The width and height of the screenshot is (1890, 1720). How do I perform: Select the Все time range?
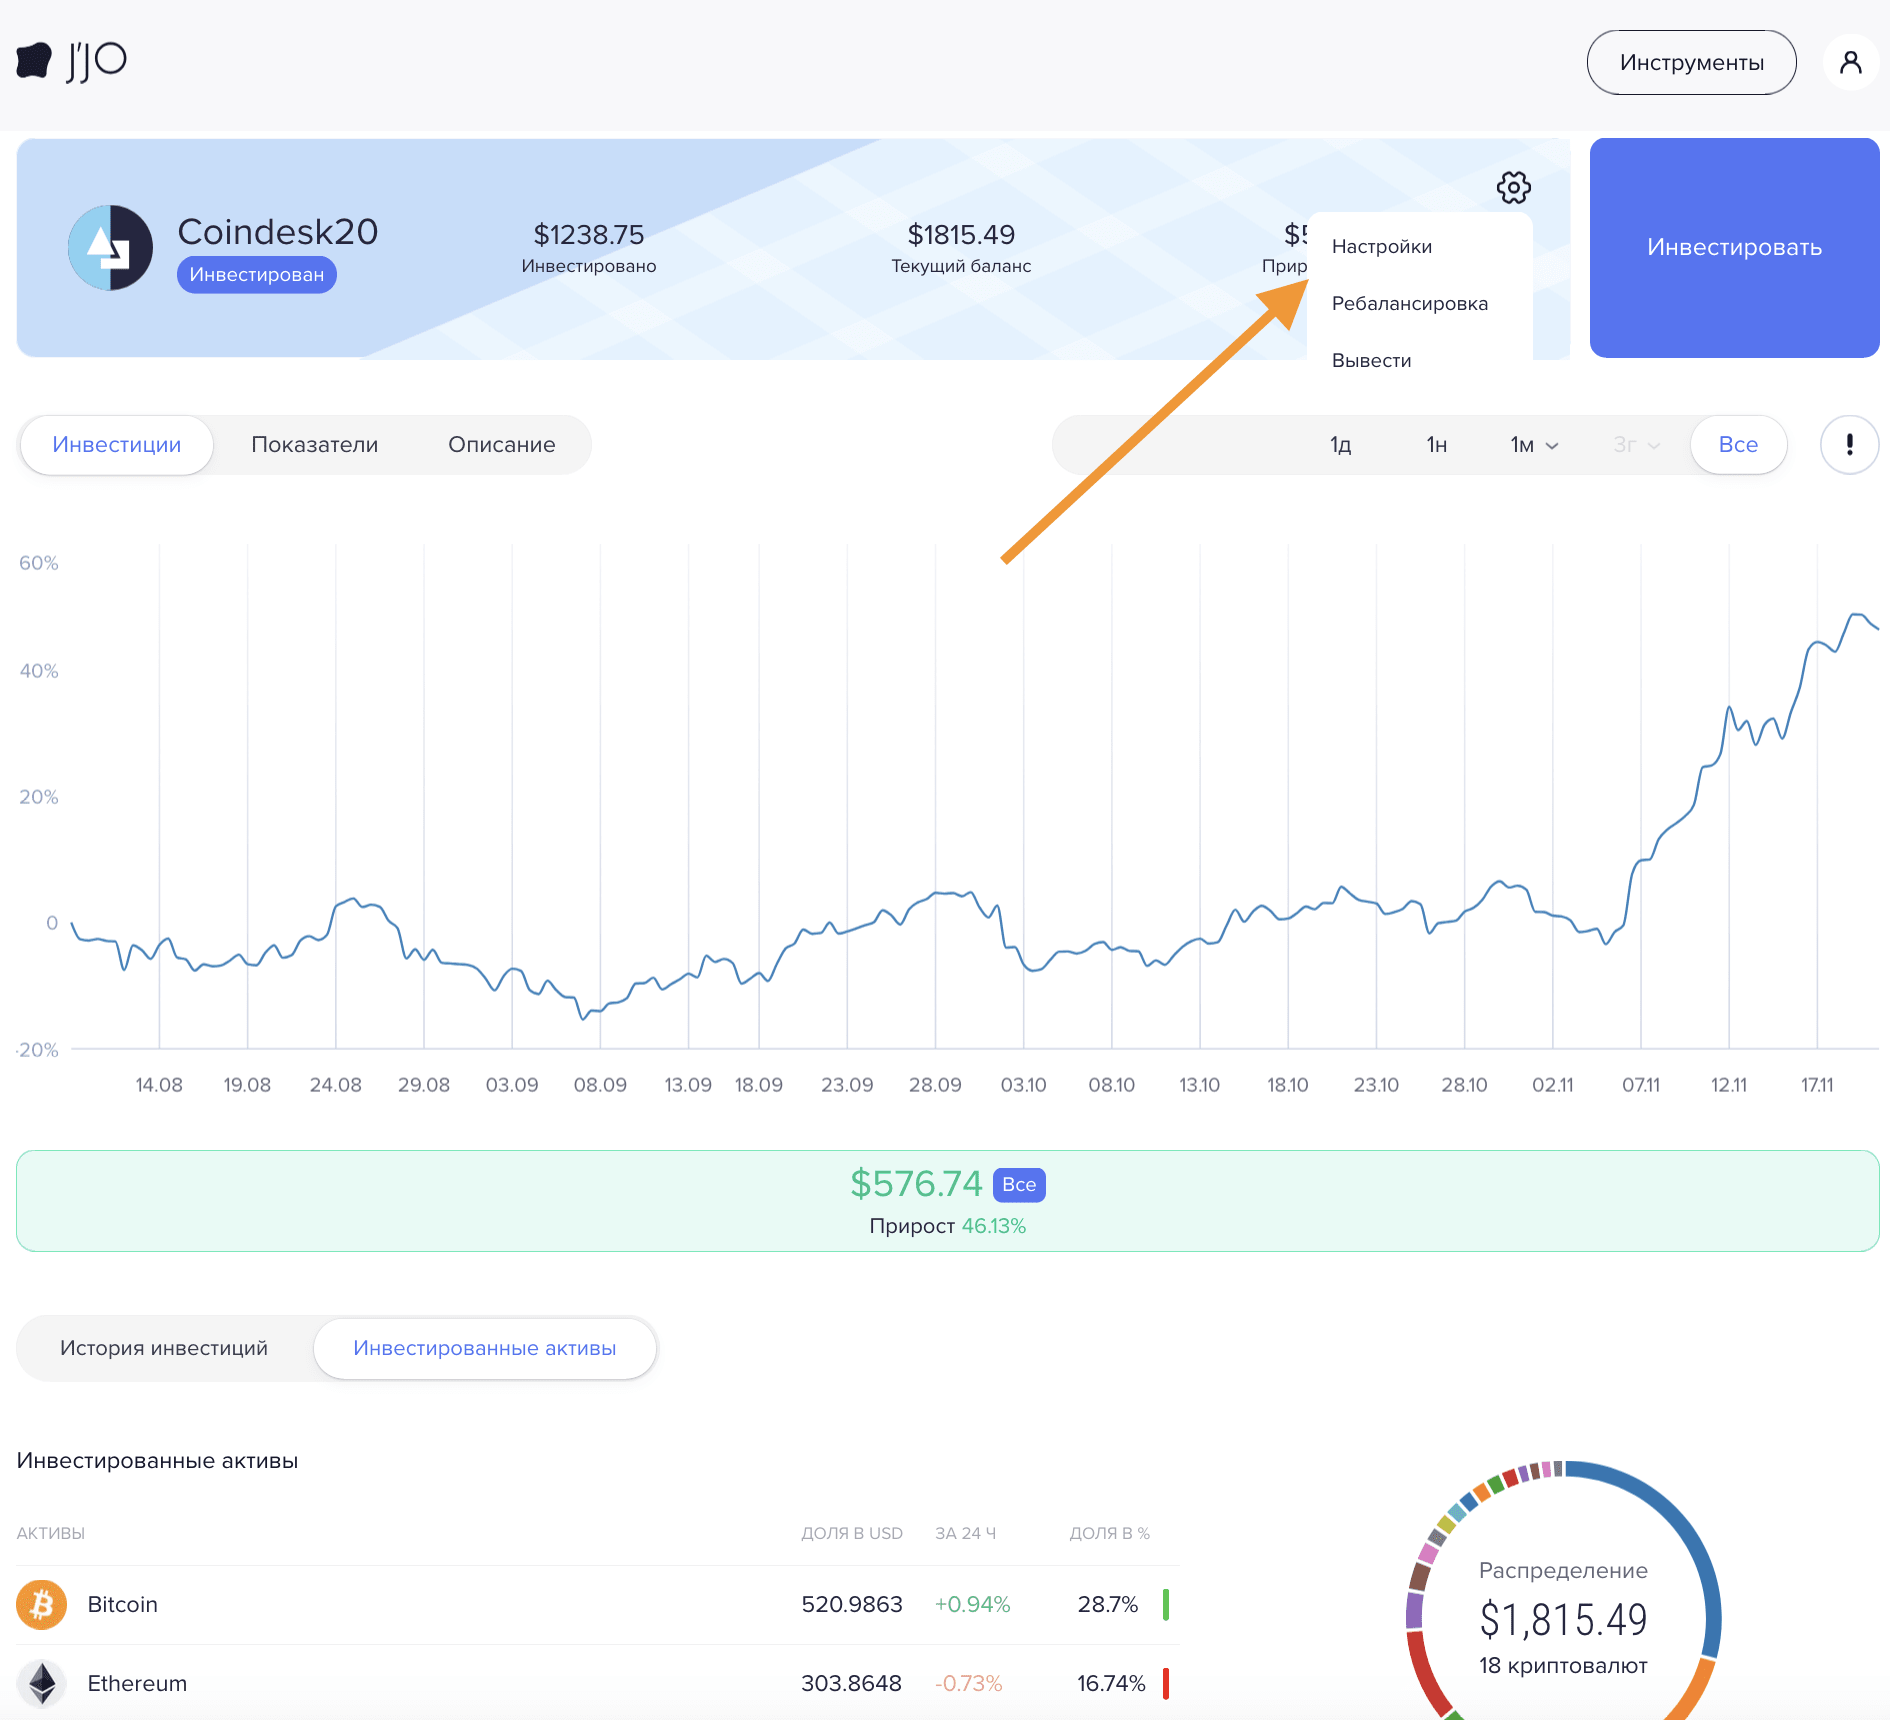pyautogui.click(x=1738, y=444)
